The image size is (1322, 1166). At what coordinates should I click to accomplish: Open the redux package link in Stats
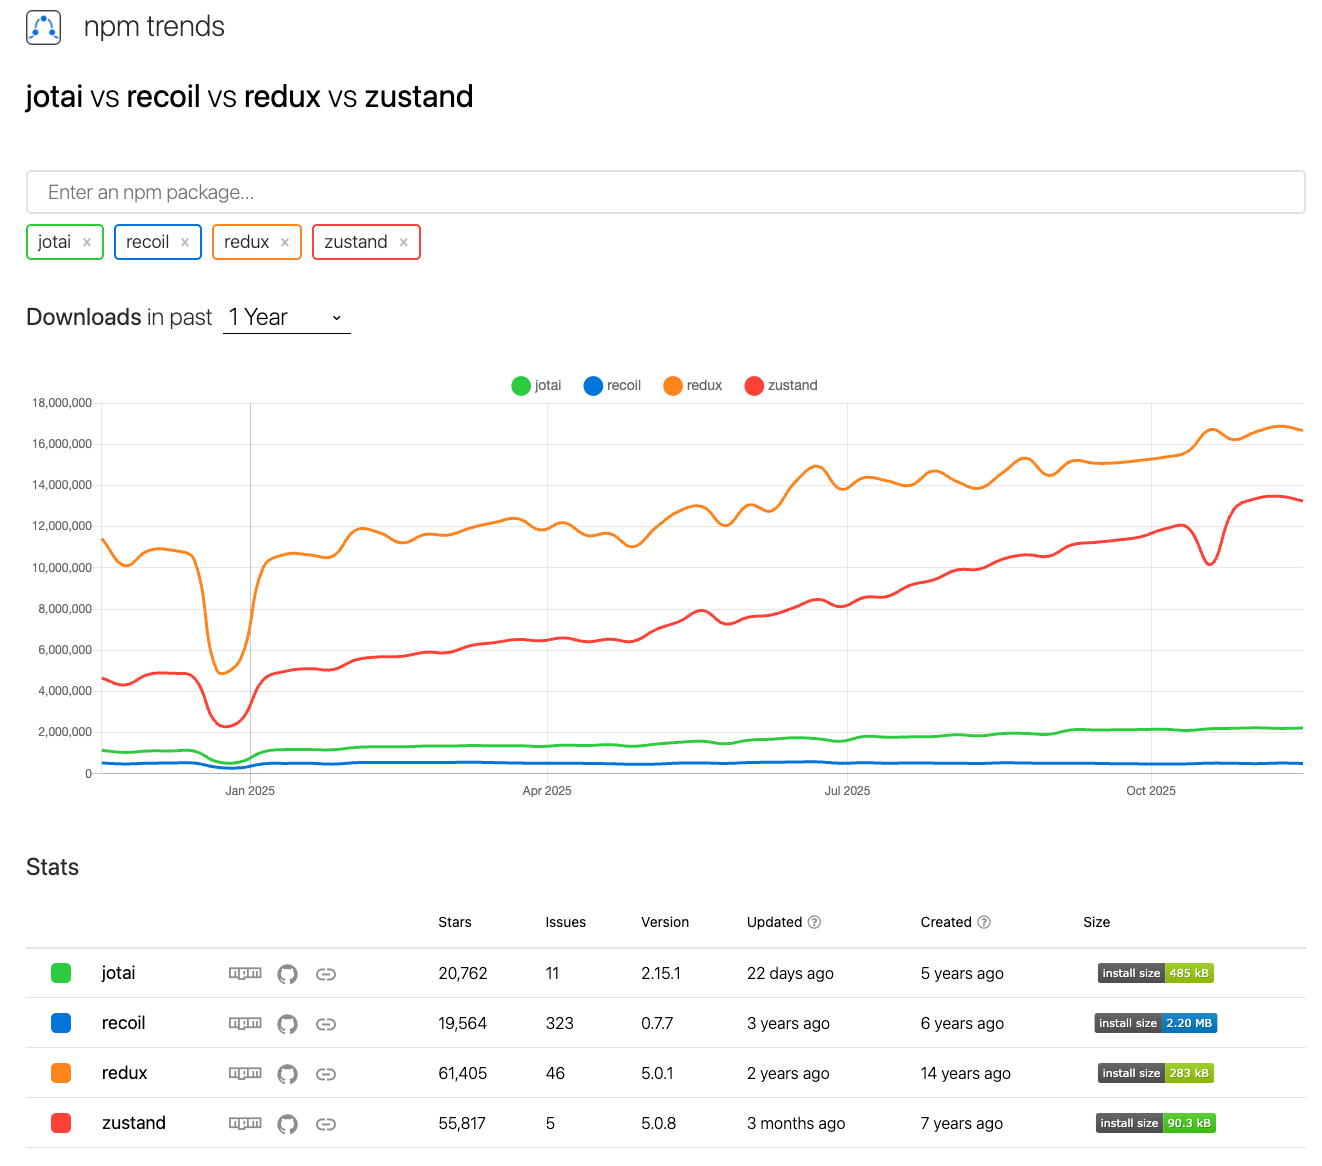124,1073
